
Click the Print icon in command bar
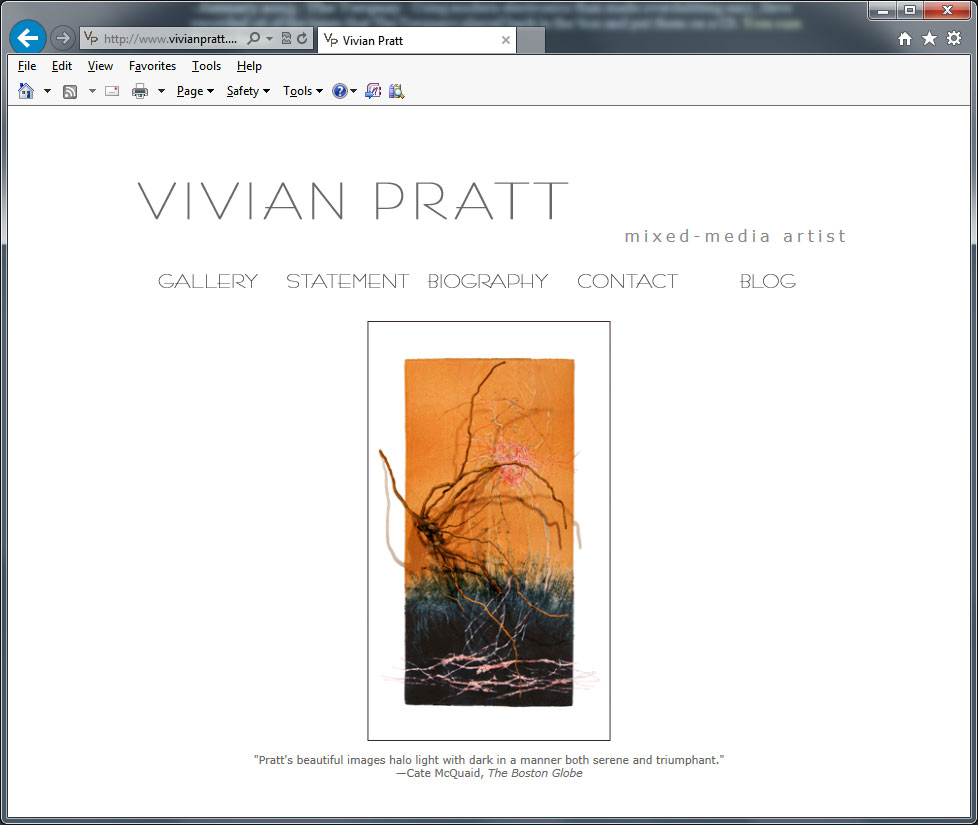coord(140,91)
